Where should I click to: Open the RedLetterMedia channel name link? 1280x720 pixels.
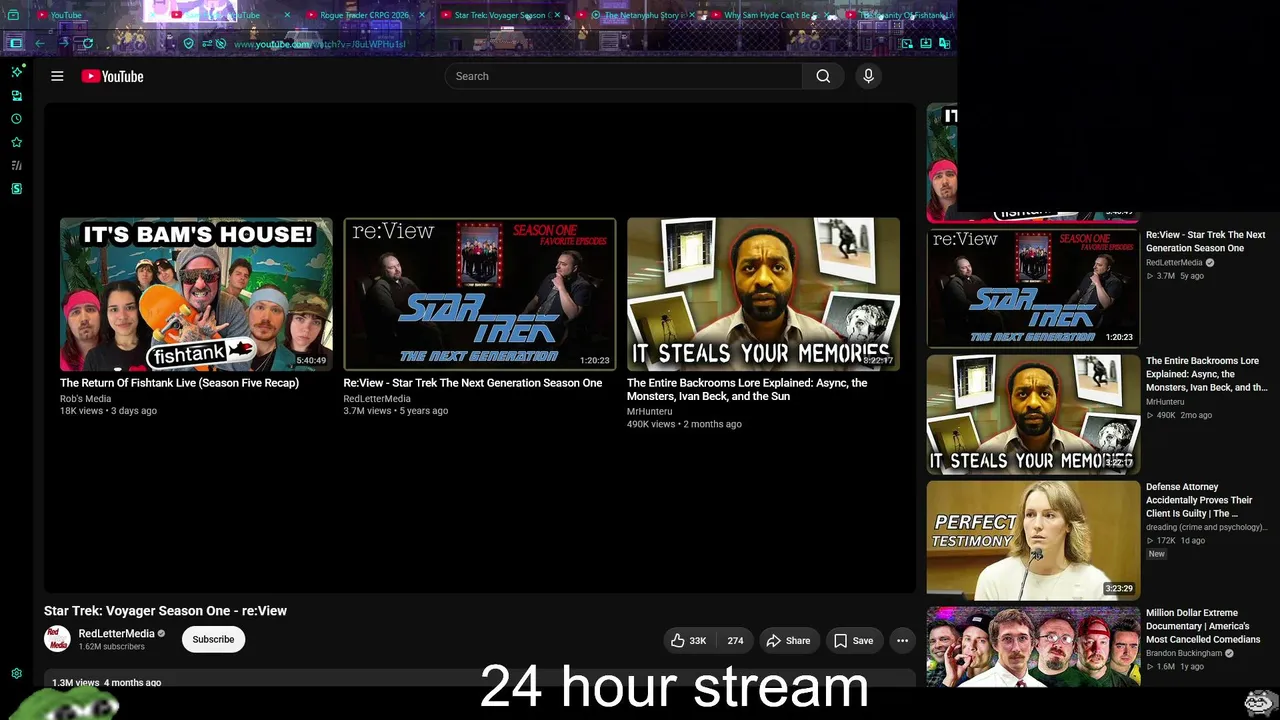(x=117, y=634)
